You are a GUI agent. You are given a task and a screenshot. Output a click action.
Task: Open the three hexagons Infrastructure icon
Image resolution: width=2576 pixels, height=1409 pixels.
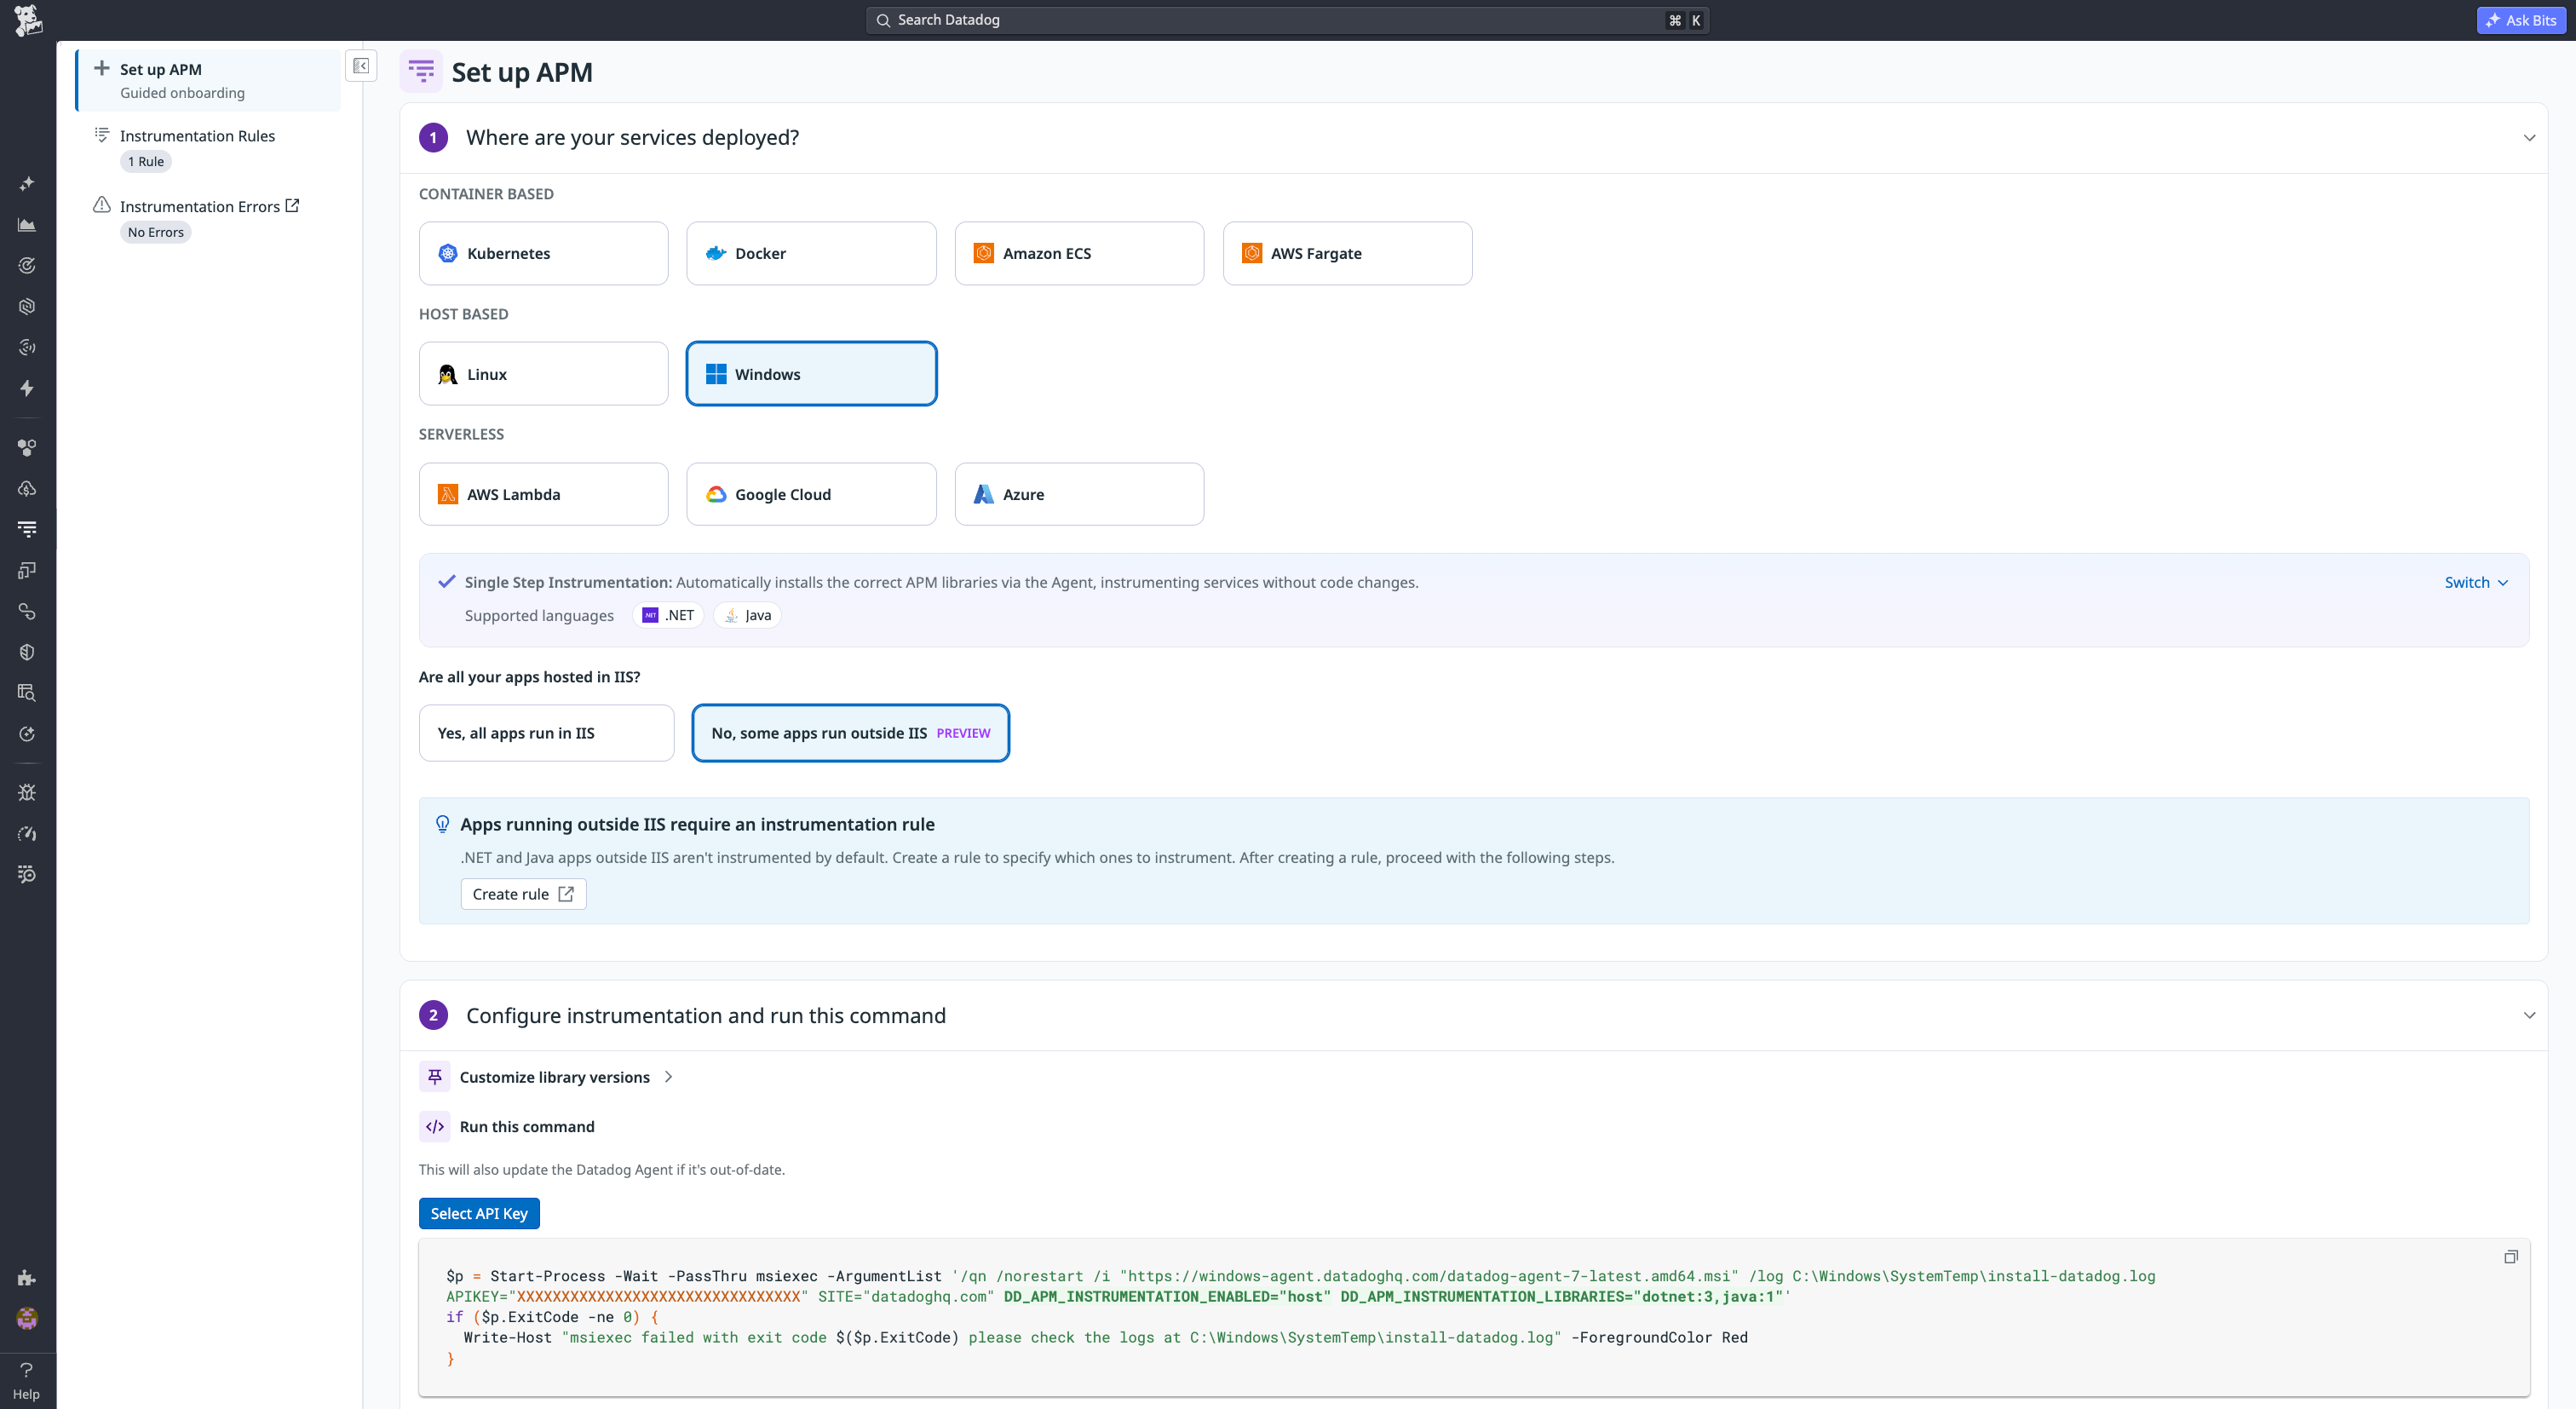pos(27,448)
